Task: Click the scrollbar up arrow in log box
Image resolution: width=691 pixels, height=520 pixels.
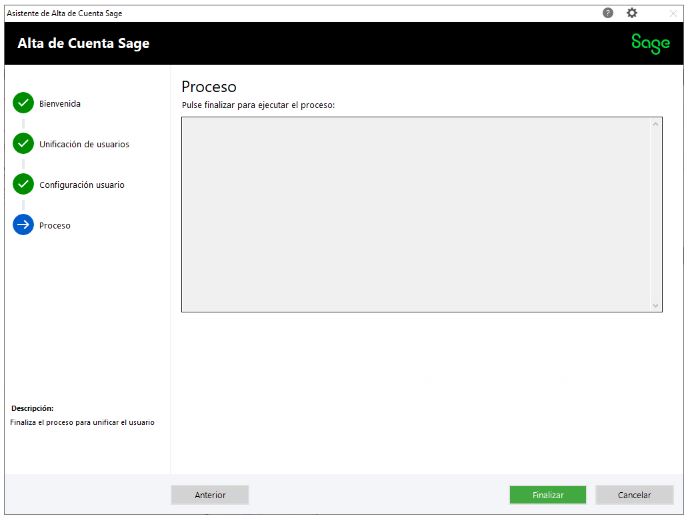Action: tap(655, 124)
